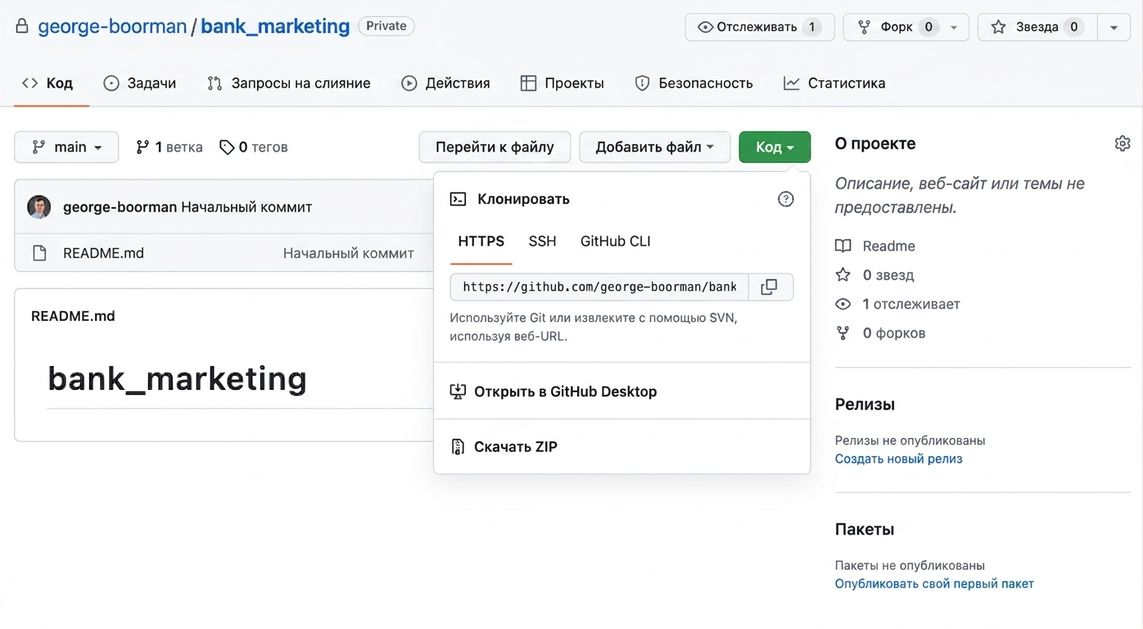Viewport: 1143px width, 629px height.
Task: Click the bank_marketing README heading
Action: click(177, 379)
